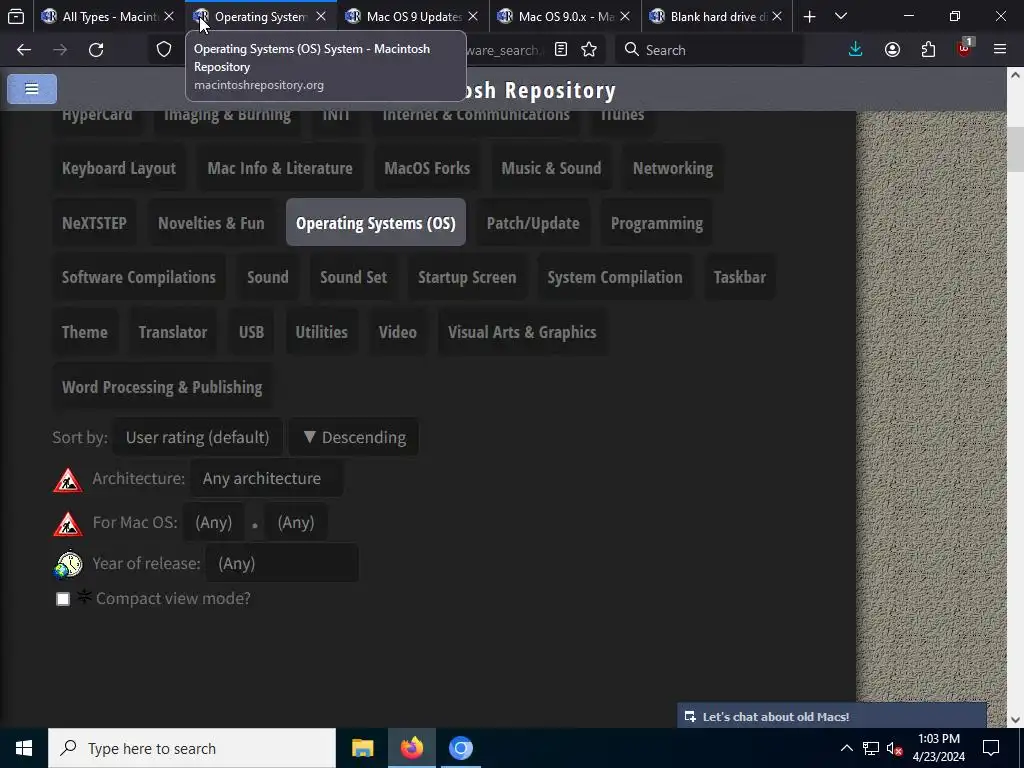Screen dimensions: 1024x768
Task: Select the Novelties & Fun category
Action: [211, 223]
